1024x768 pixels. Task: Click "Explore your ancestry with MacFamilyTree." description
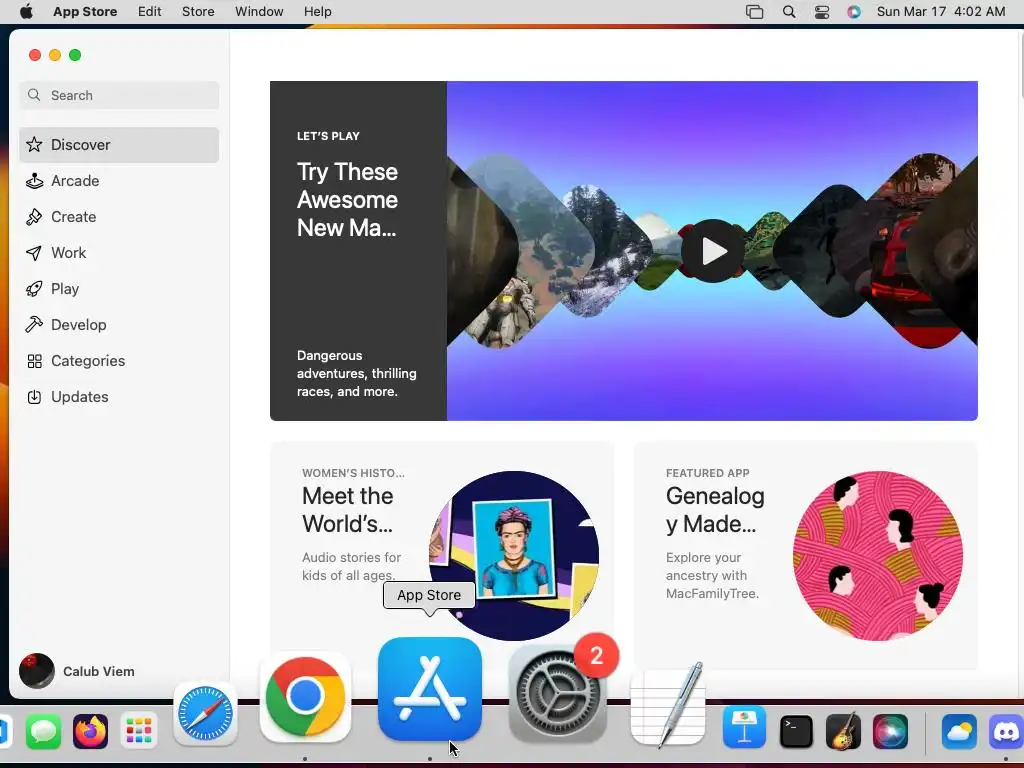pyautogui.click(x=712, y=575)
